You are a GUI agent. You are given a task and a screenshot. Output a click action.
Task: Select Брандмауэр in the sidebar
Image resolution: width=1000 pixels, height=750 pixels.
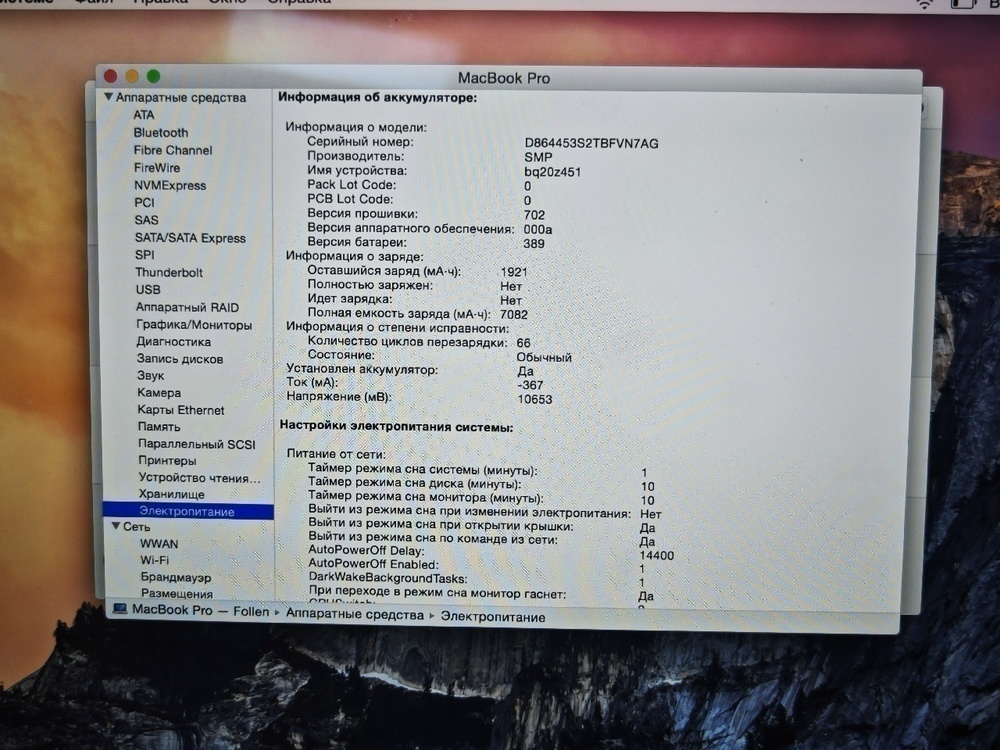(x=176, y=577)
